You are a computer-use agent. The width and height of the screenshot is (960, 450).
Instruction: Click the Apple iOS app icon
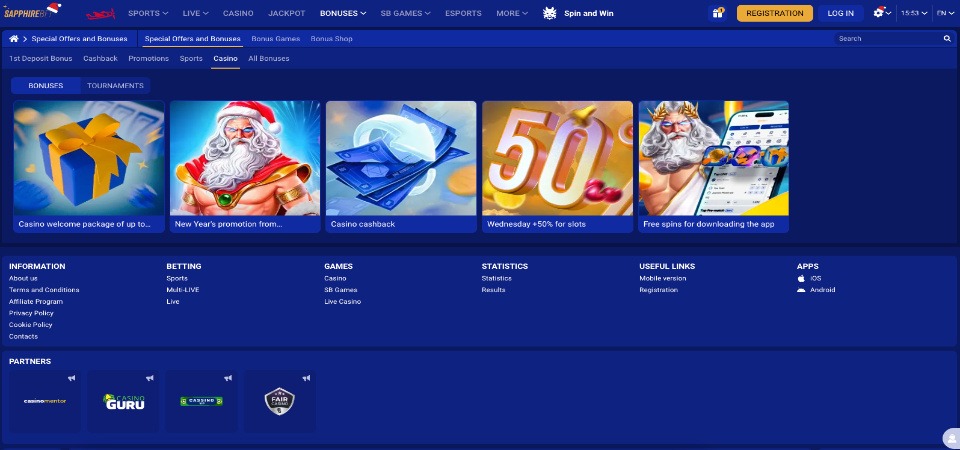coord(801,279)
